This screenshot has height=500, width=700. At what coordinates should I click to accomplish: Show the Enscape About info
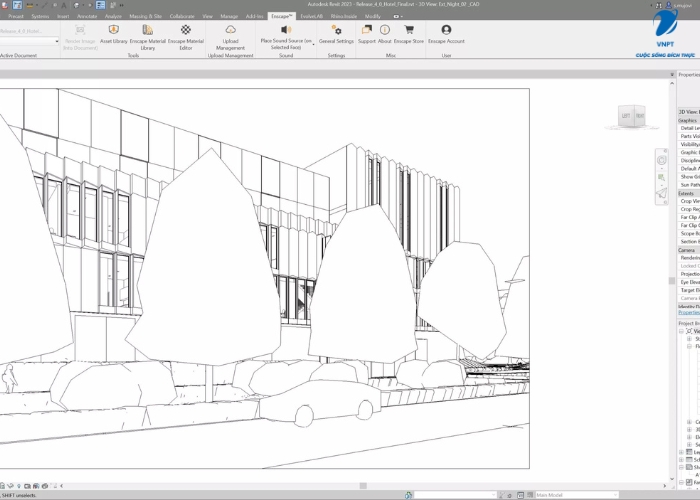[x=384, y=33]
